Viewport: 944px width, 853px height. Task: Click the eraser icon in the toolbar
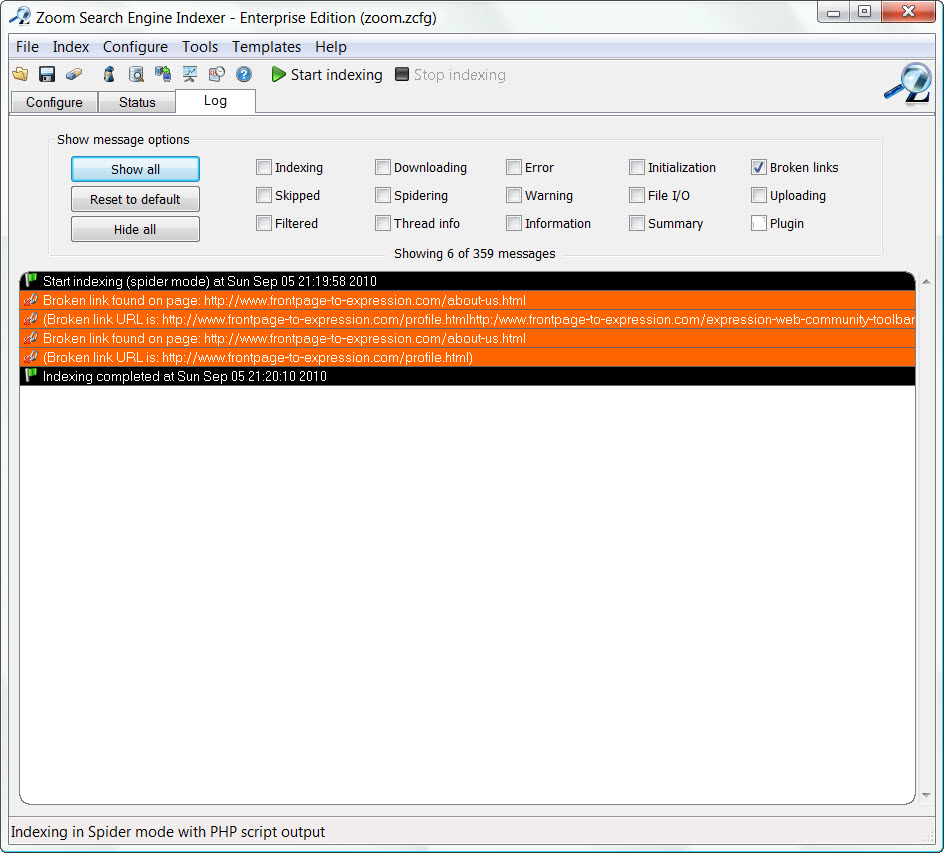coord(74,74)
